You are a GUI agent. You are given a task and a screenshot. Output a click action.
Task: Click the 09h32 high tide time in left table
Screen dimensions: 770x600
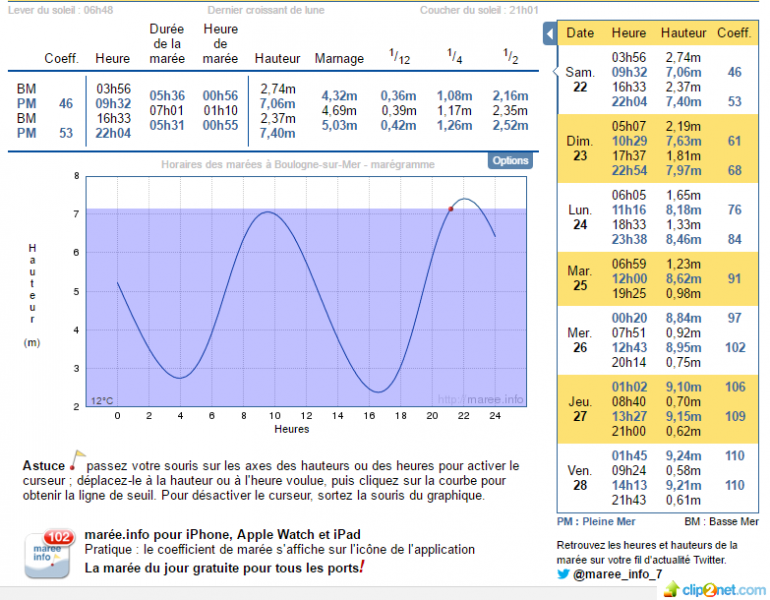pyautogui.click(x=113, y=104)
